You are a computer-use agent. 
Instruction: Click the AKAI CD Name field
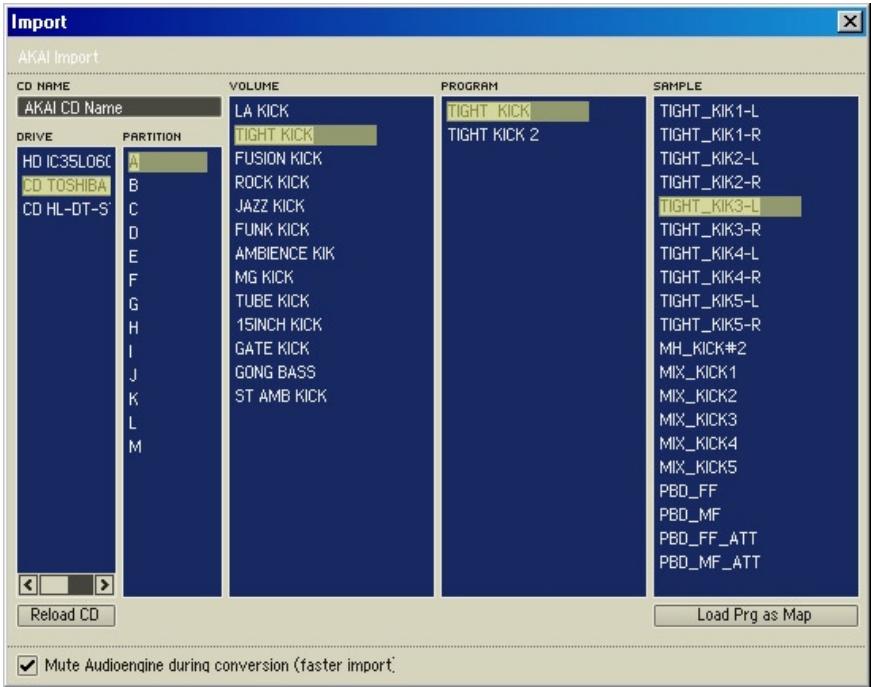(x=119, y=108)
